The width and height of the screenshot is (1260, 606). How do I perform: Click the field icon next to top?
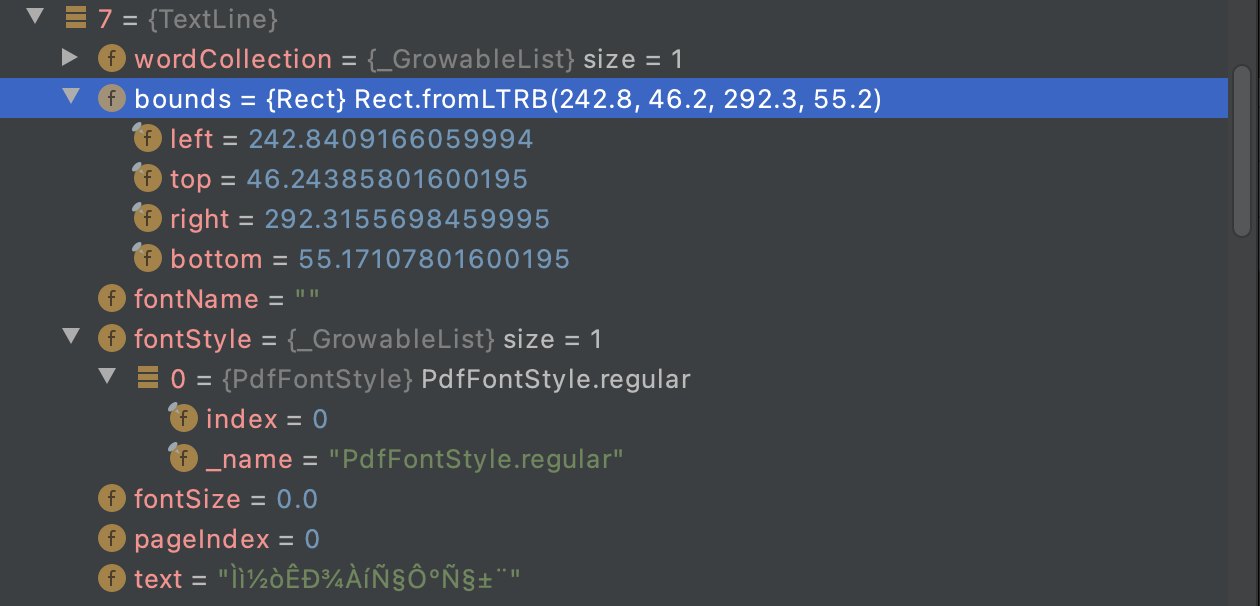pyautogui.click(x=147, y=178)
